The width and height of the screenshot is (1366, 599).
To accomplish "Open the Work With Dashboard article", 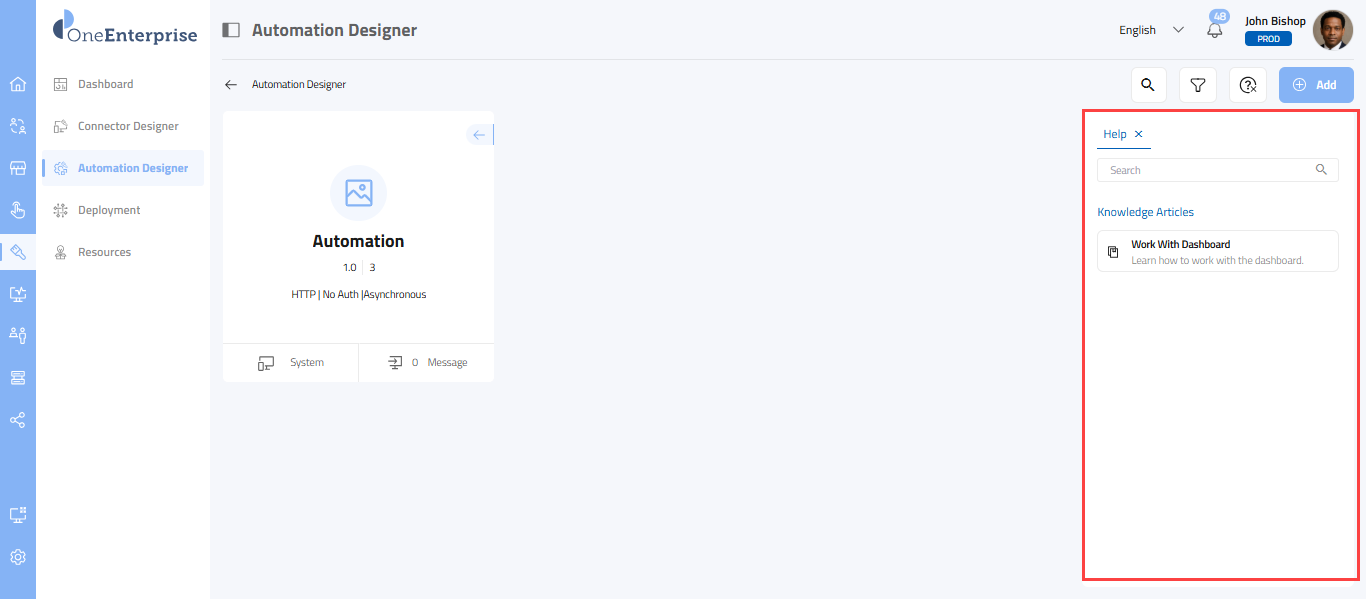I will click(x=1217, y=251).
